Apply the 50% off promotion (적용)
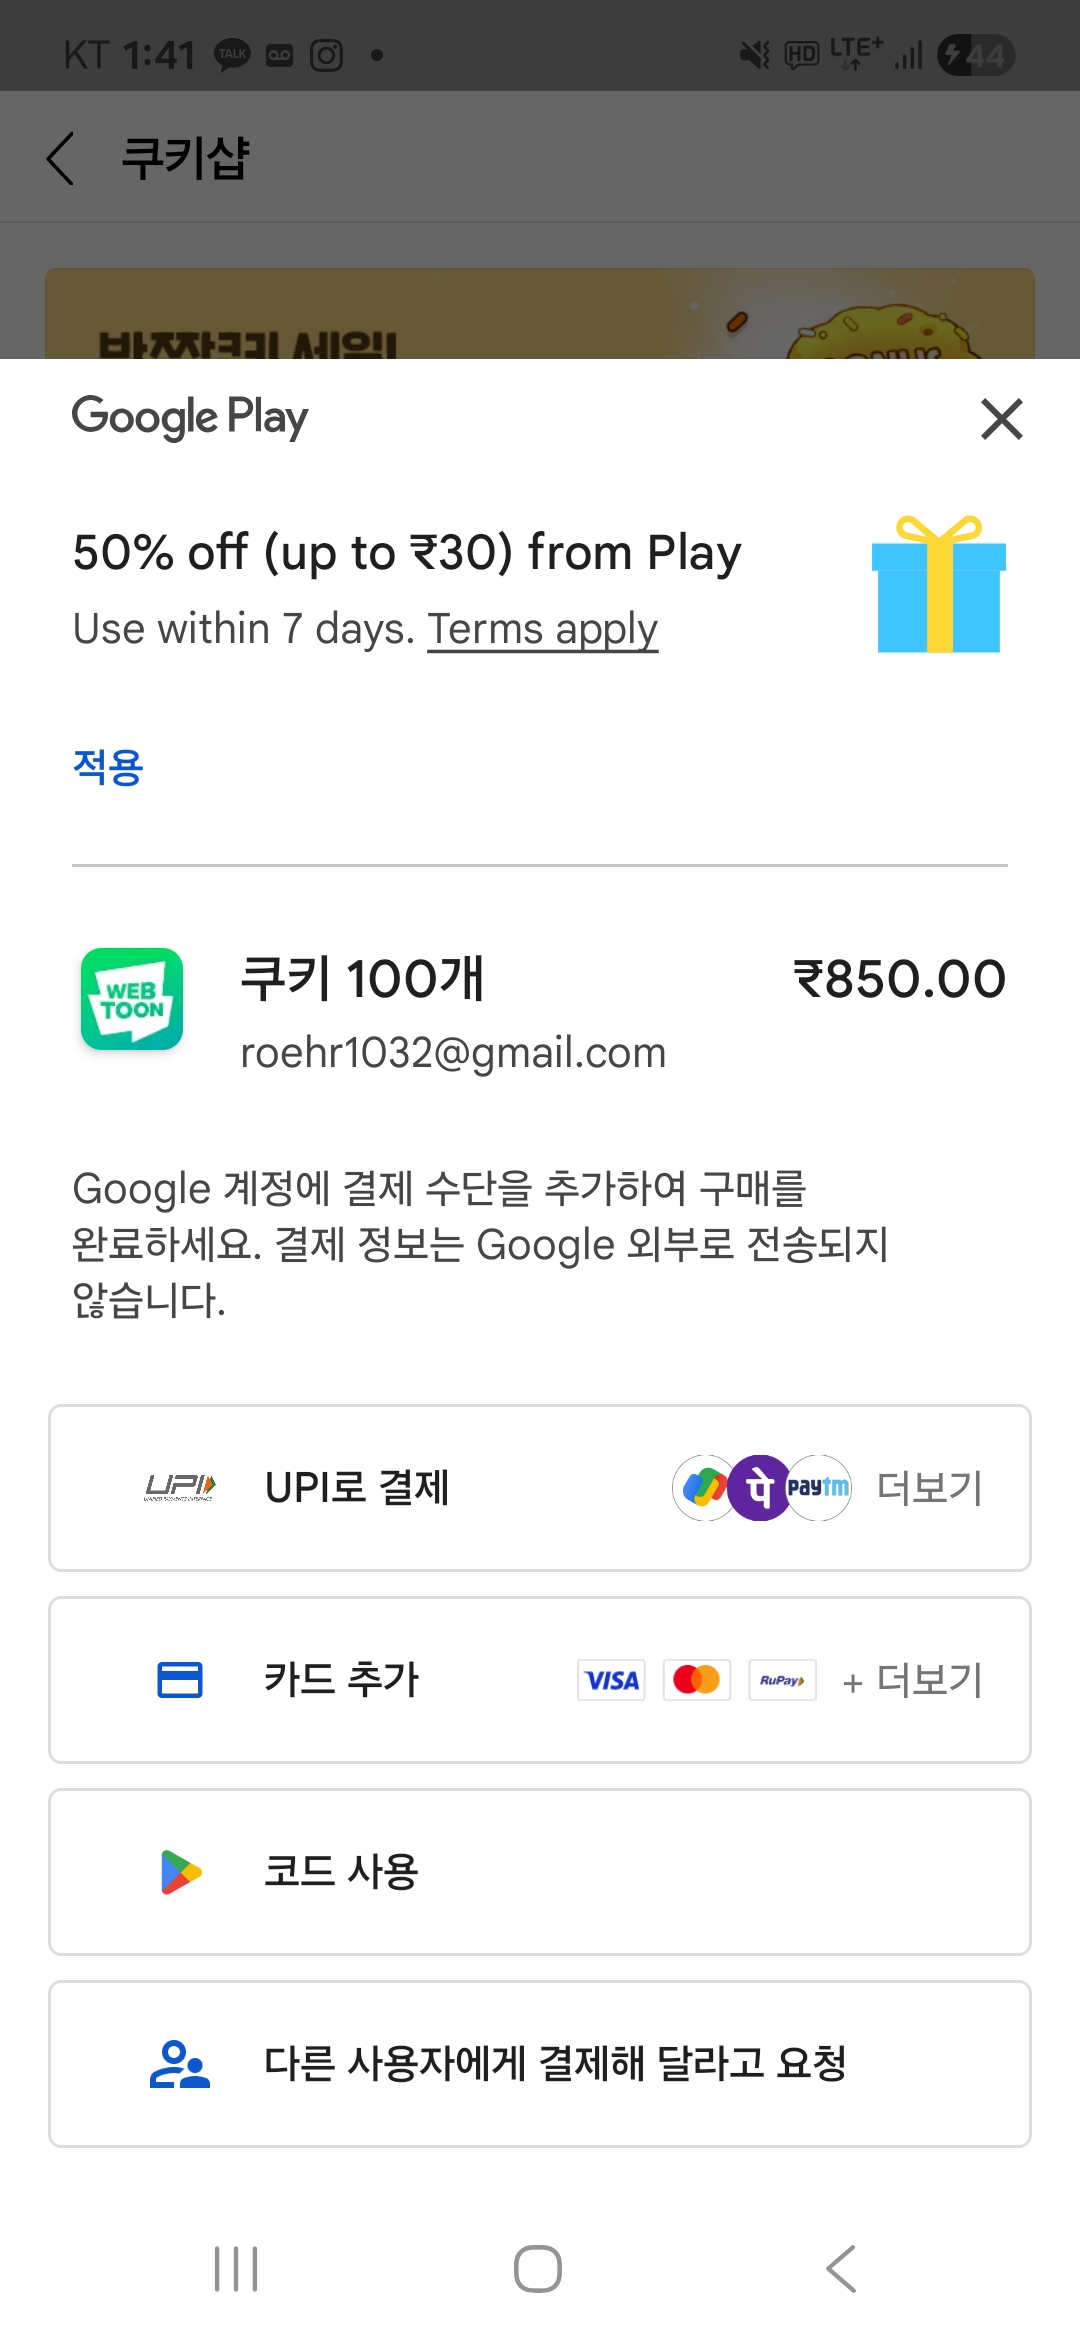Viewport: 1080px width, 2340px height. click(x=108, y=767)
